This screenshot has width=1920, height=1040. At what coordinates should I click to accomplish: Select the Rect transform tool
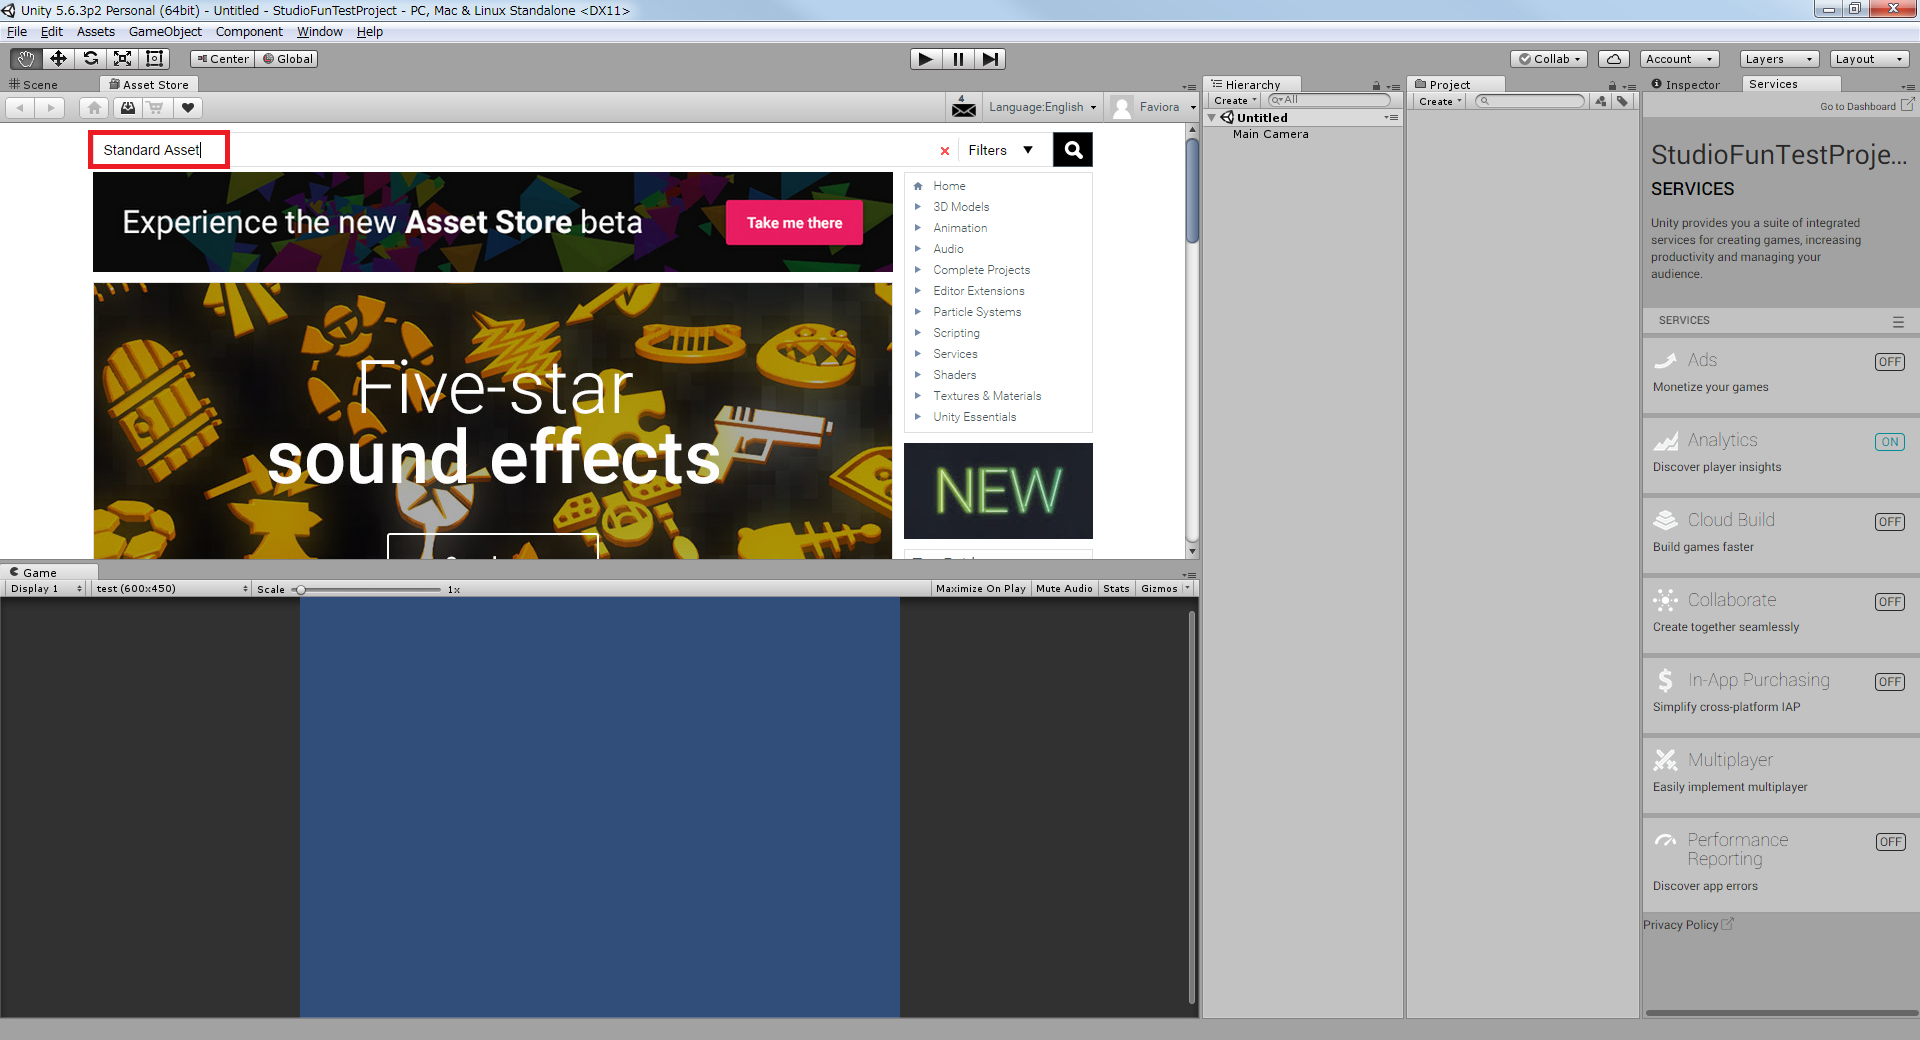click(x=154, y=59)
